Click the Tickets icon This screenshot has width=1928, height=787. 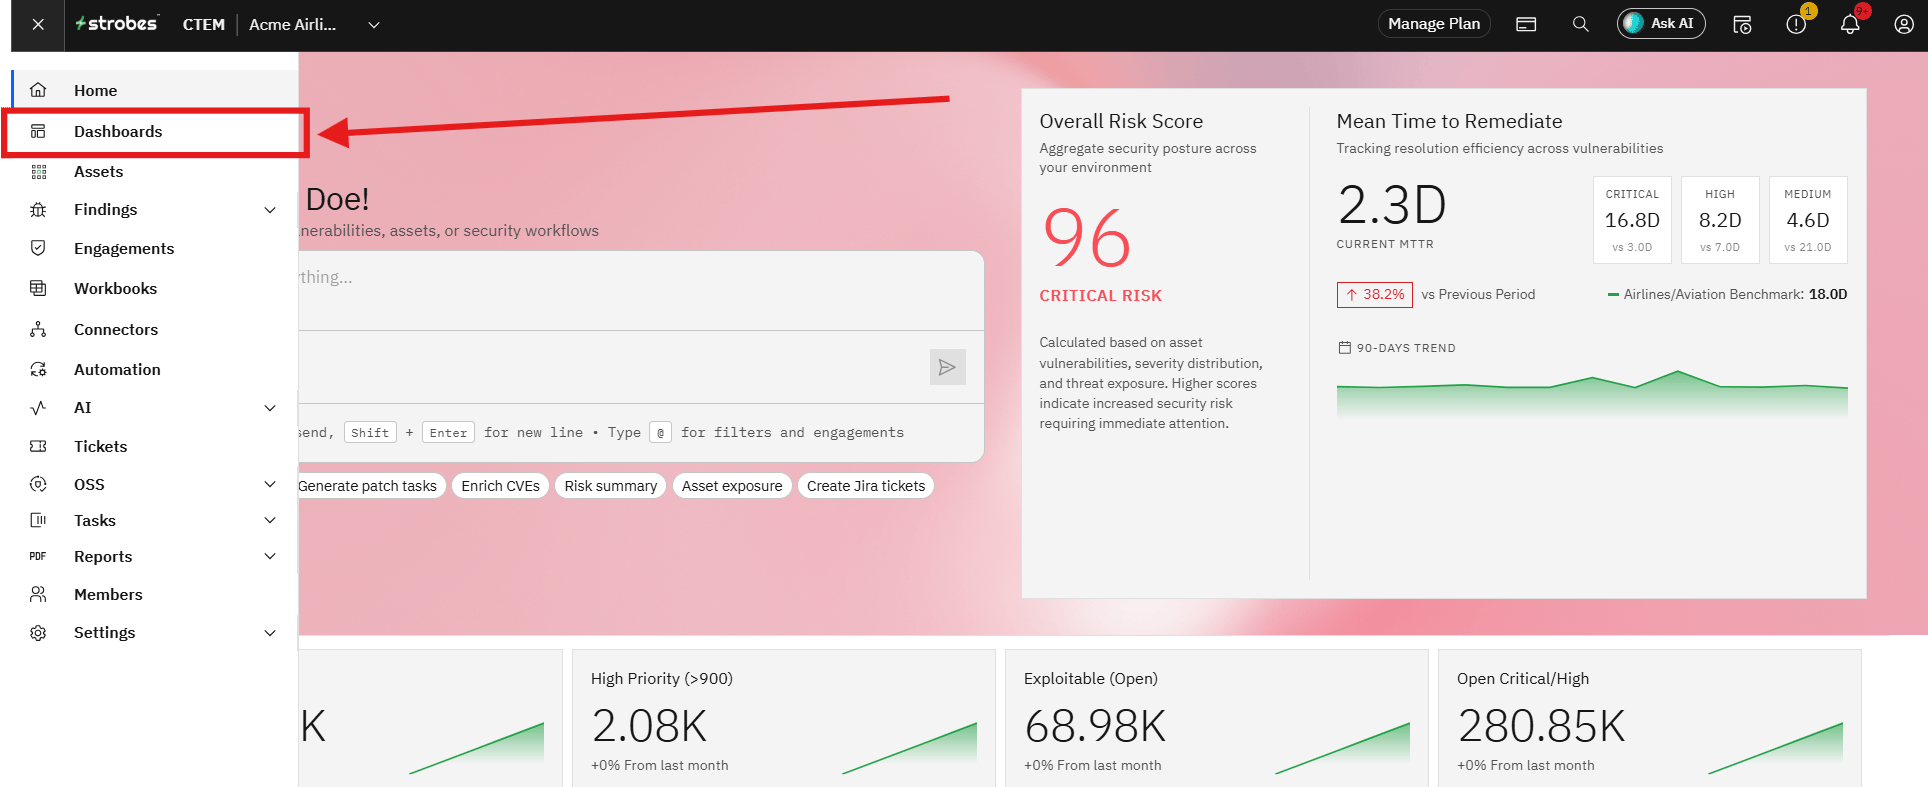click(38, 446)
